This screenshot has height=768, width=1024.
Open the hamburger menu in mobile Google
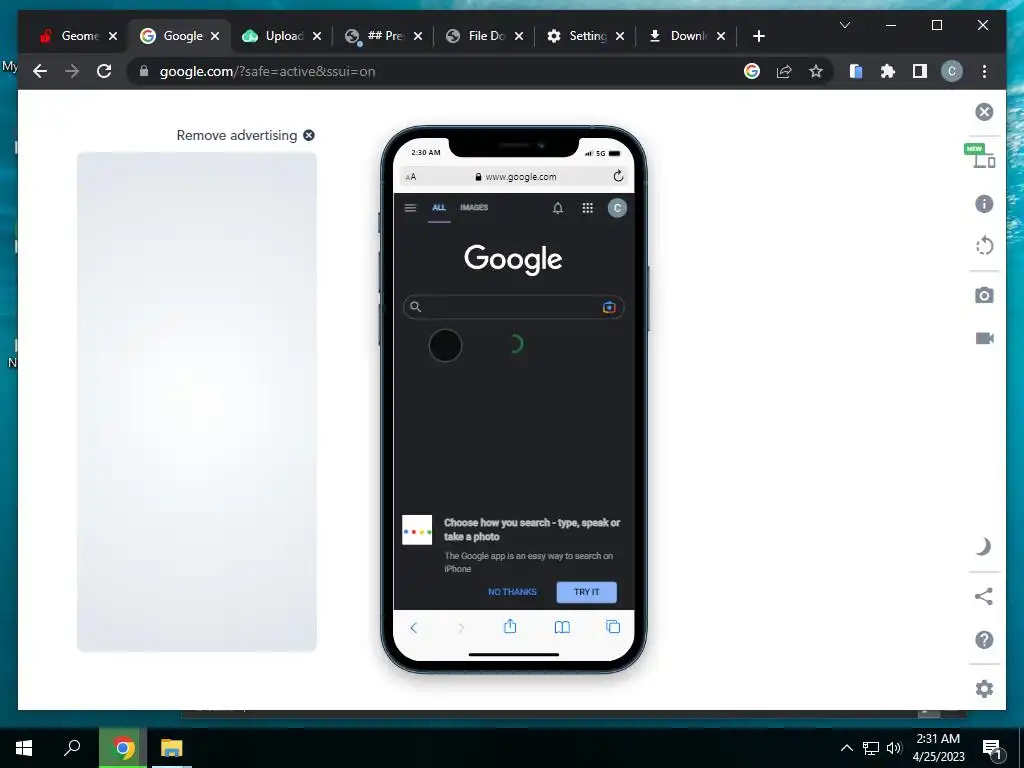[410, 208]
